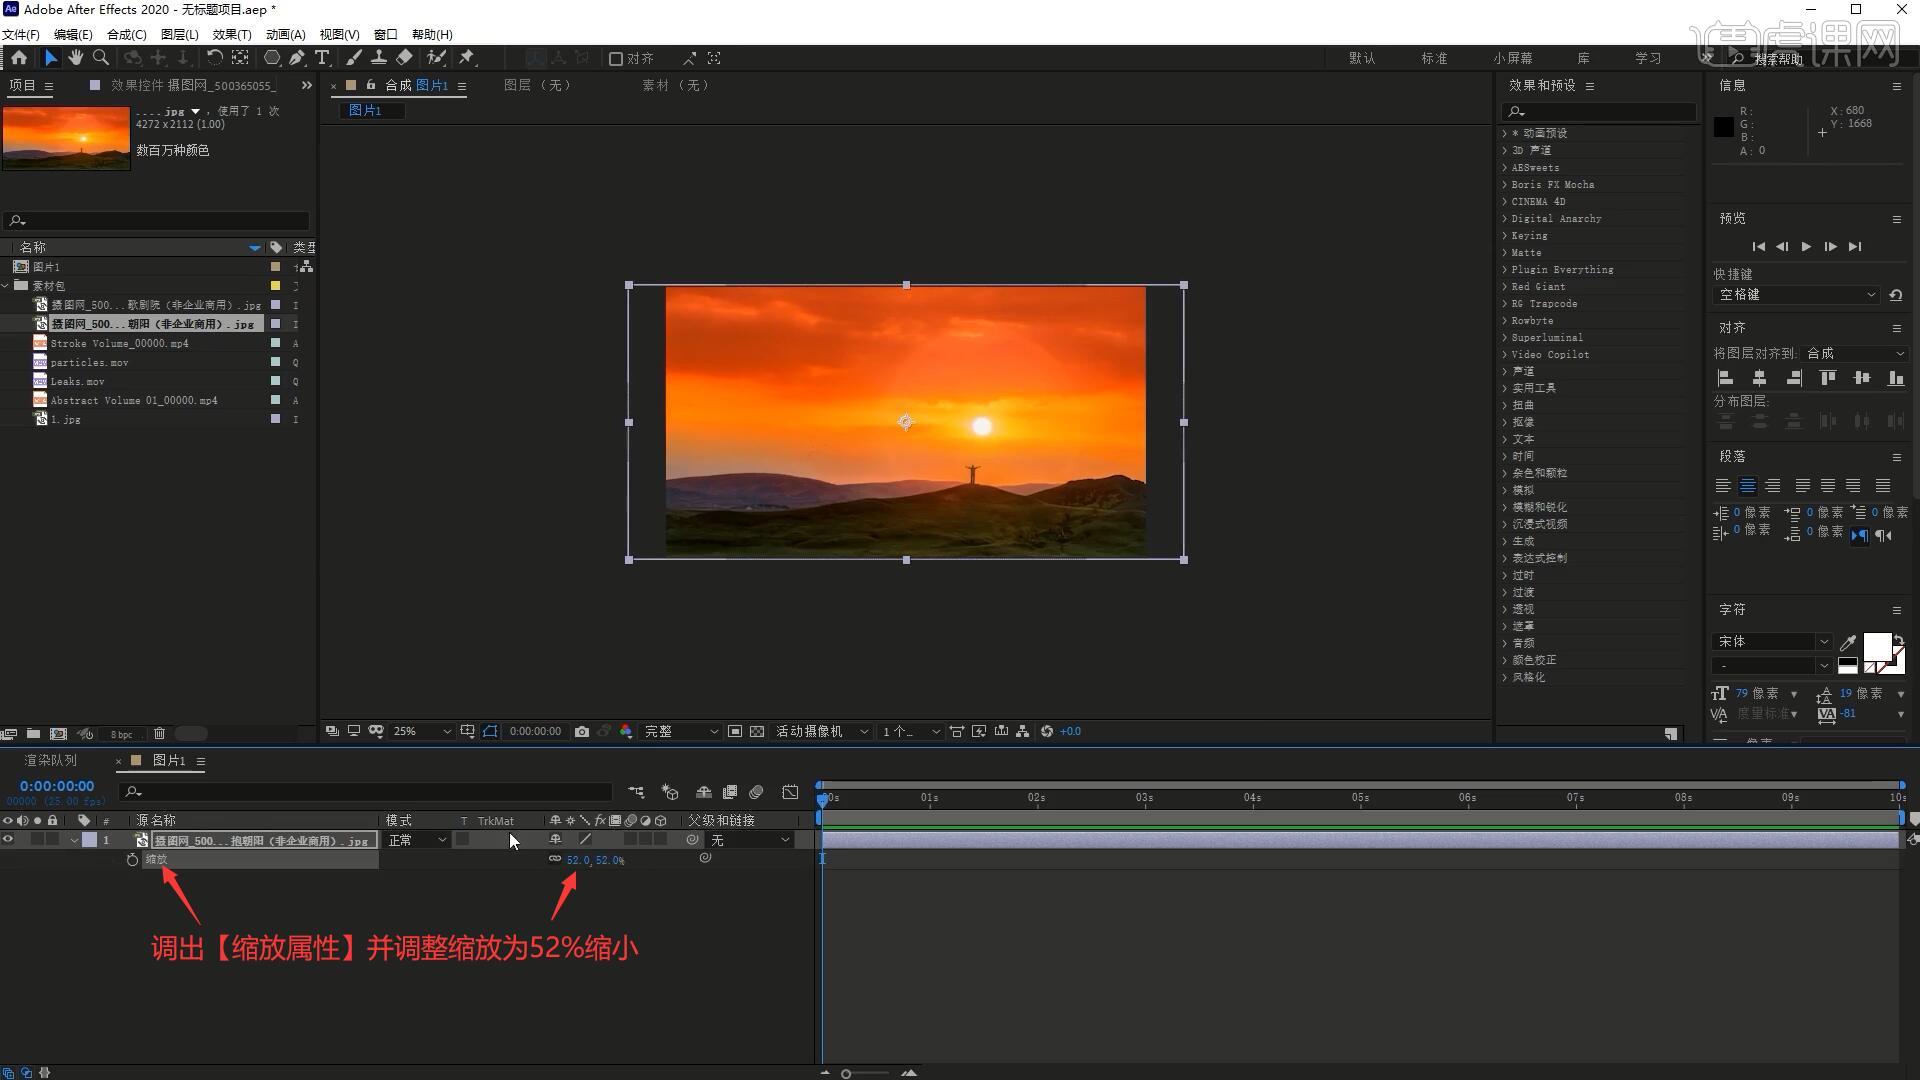The image size is (1920, 1080).
Task: Open the 25% magnification dropdown
Action: tap(421, 732)
